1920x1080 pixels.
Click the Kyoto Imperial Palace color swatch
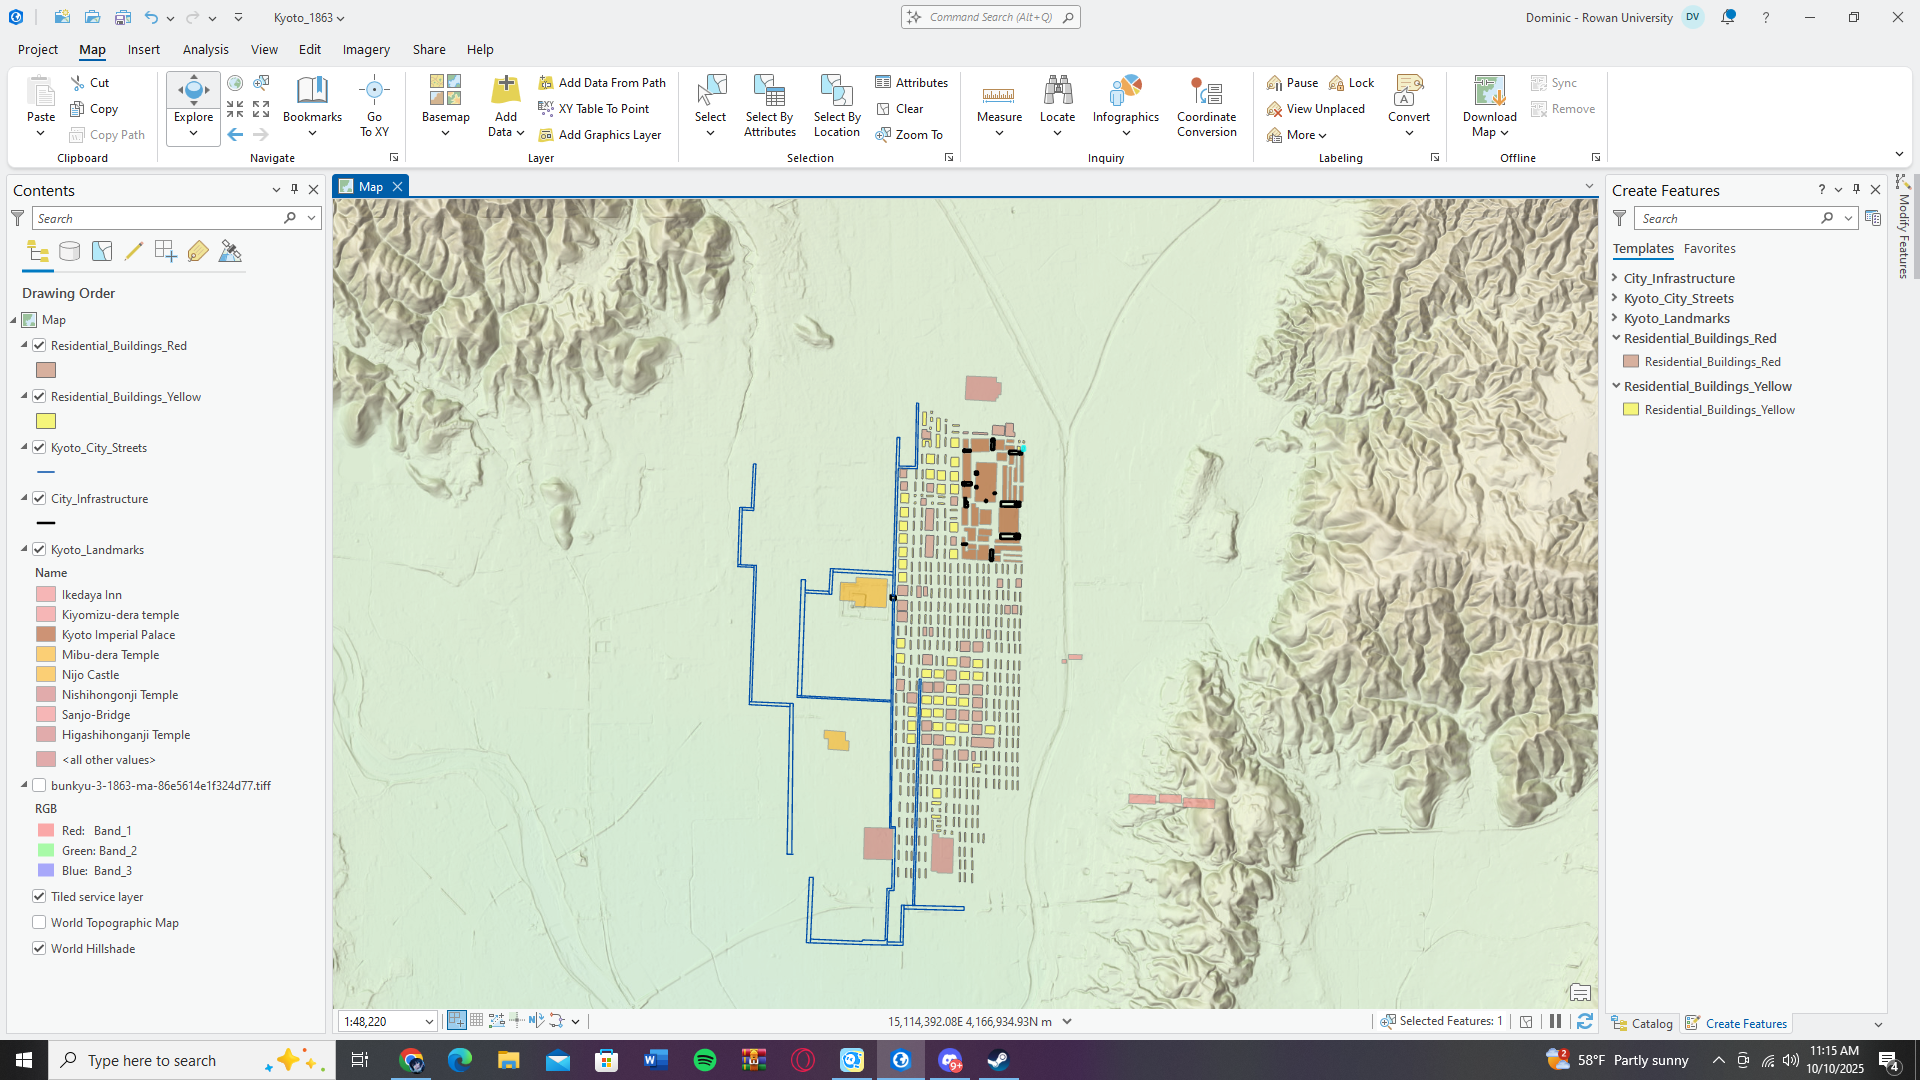click(46, 634)
